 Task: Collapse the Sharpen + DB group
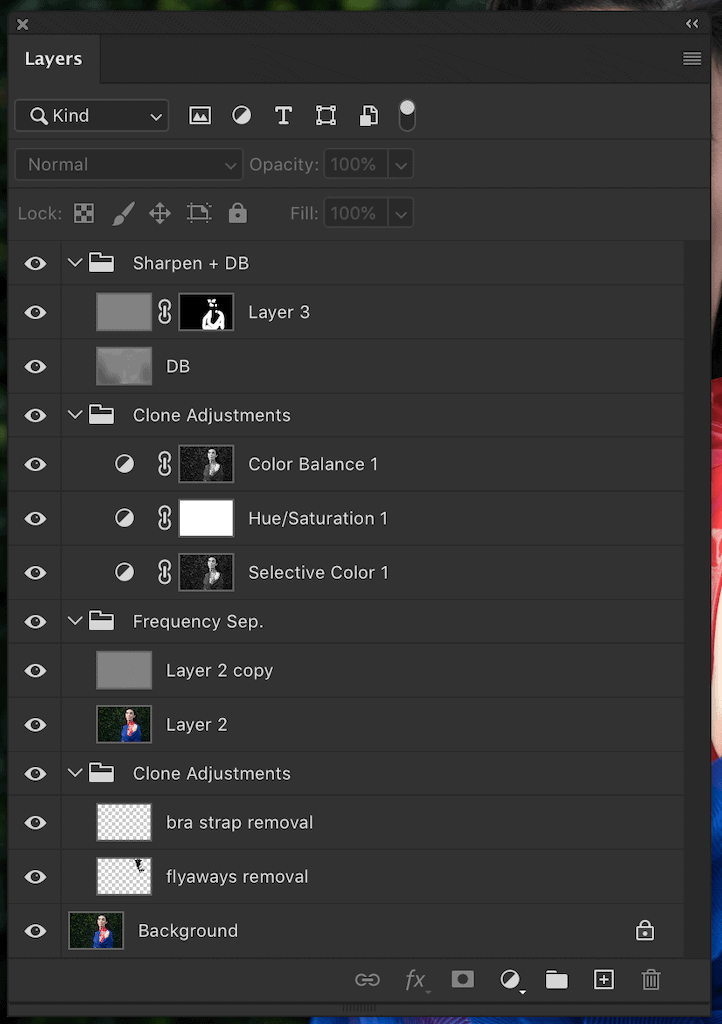75,263
